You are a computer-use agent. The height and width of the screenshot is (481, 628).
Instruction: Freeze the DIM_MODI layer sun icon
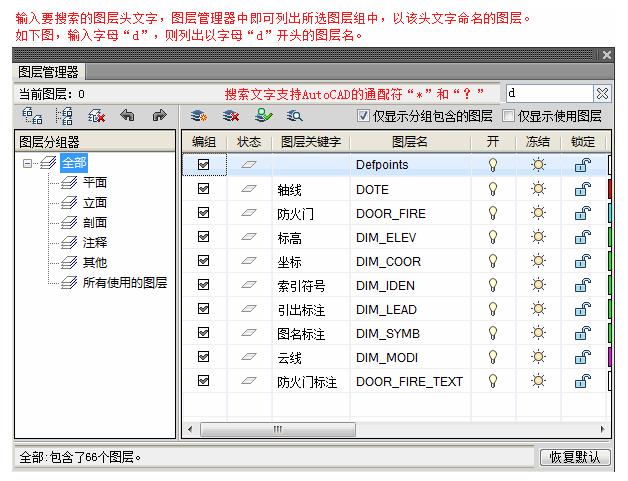538,357
